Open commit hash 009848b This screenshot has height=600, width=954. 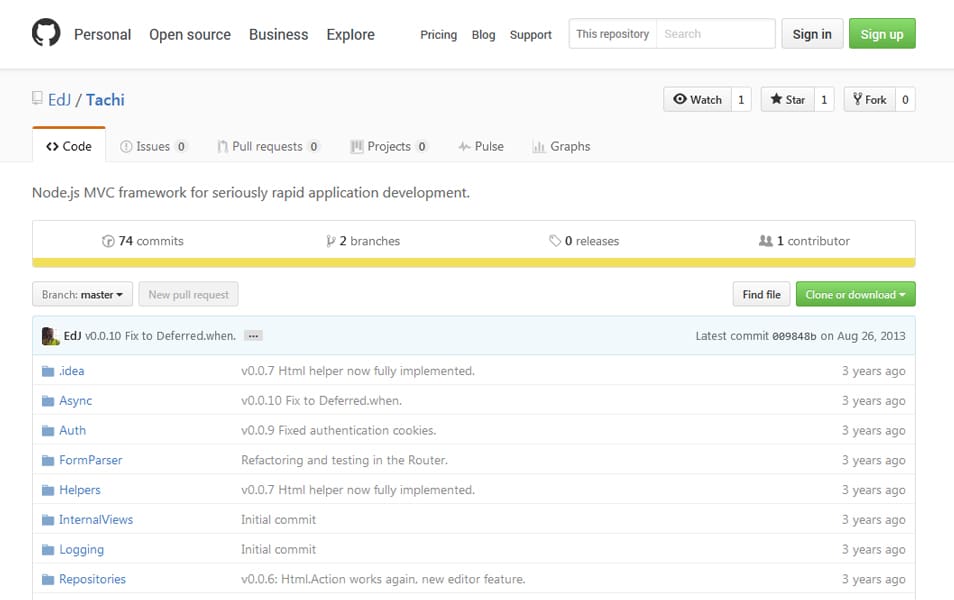click(794, 336)
